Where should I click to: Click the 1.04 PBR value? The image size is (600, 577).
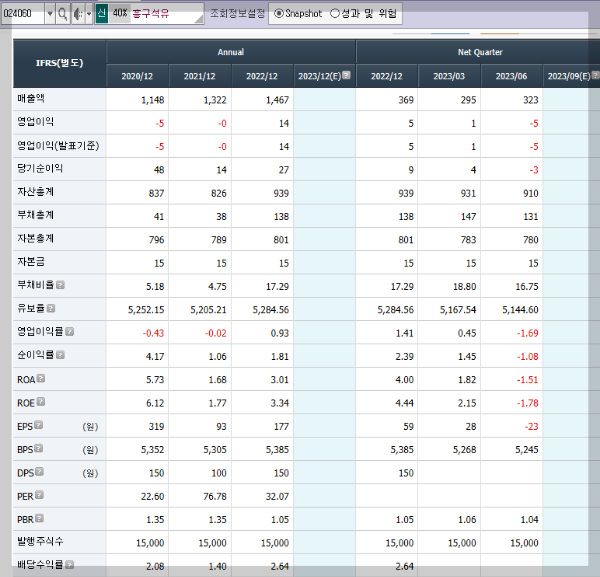[529, 520]
